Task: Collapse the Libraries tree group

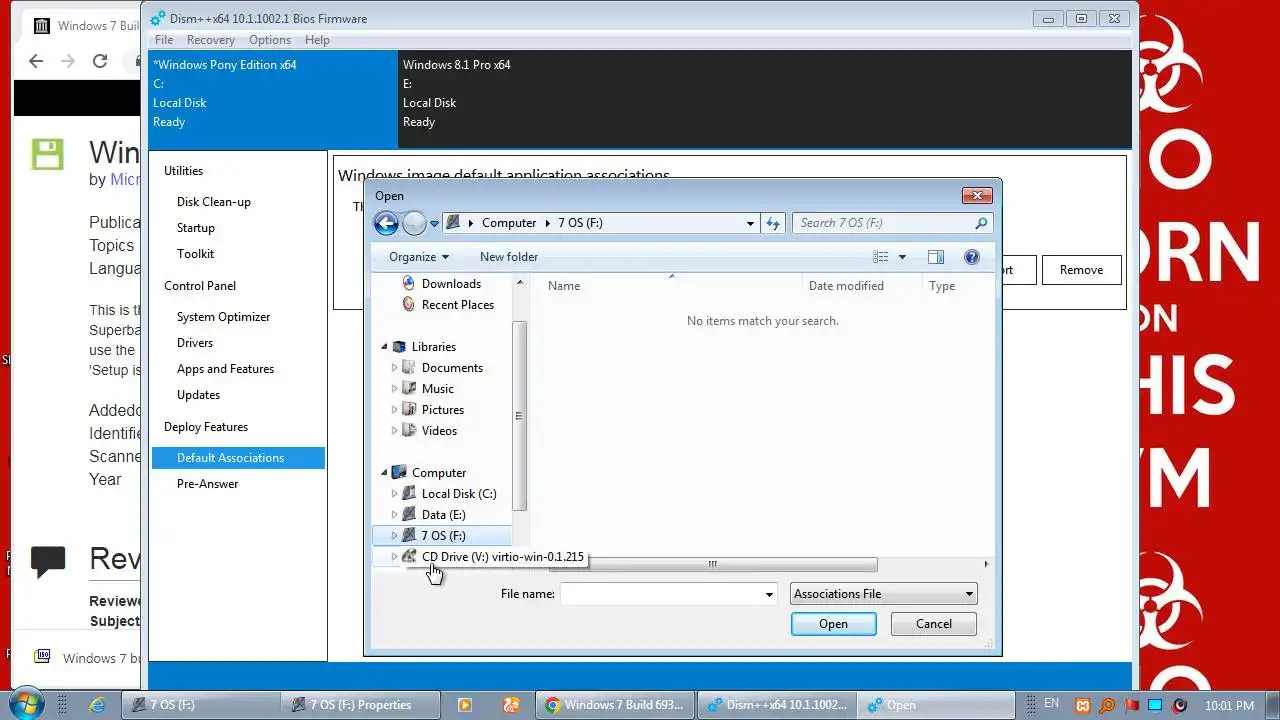Action: (384, 347)
